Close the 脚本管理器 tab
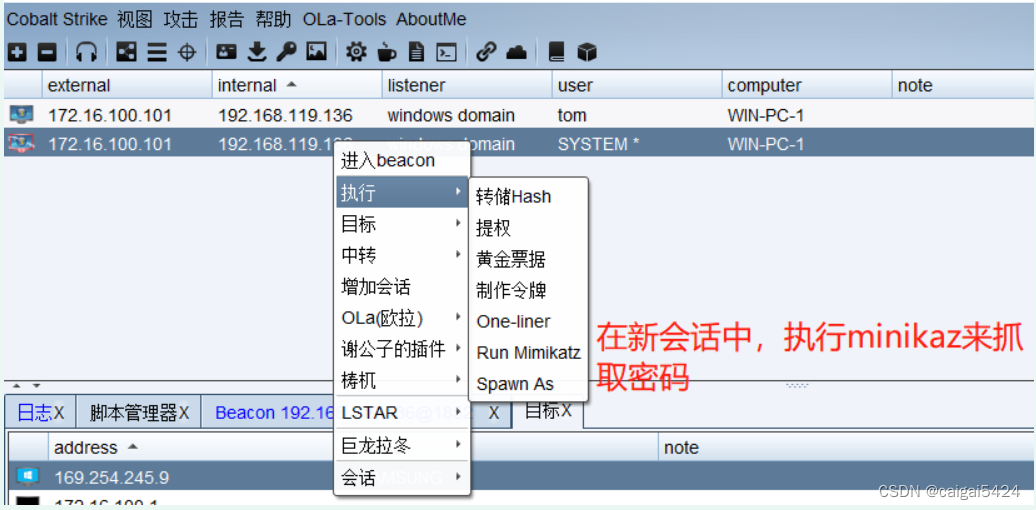Image resolution: width=1036 pixels, height=510 pixels. (184, 413)
